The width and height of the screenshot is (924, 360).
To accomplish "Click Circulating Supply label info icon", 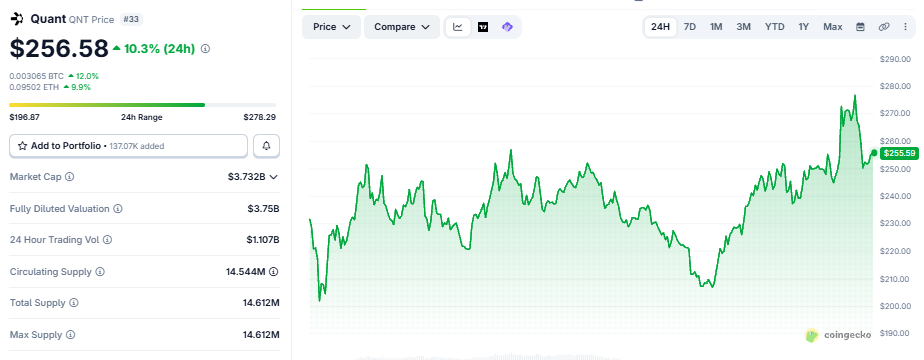I will tap(100, 272).
